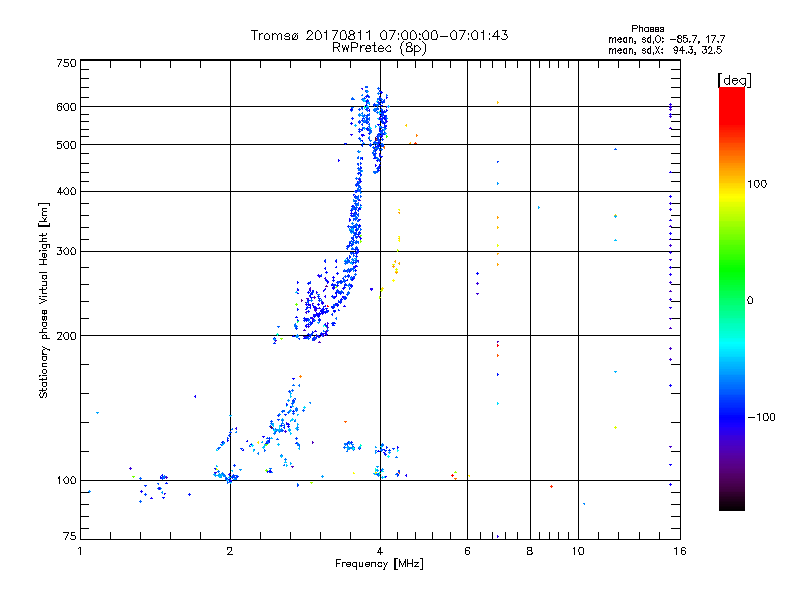Image resolution: width=800 pixels, height=600 pixels.
Task: Click the '8' frequency axis label
Action: (530, 551)
